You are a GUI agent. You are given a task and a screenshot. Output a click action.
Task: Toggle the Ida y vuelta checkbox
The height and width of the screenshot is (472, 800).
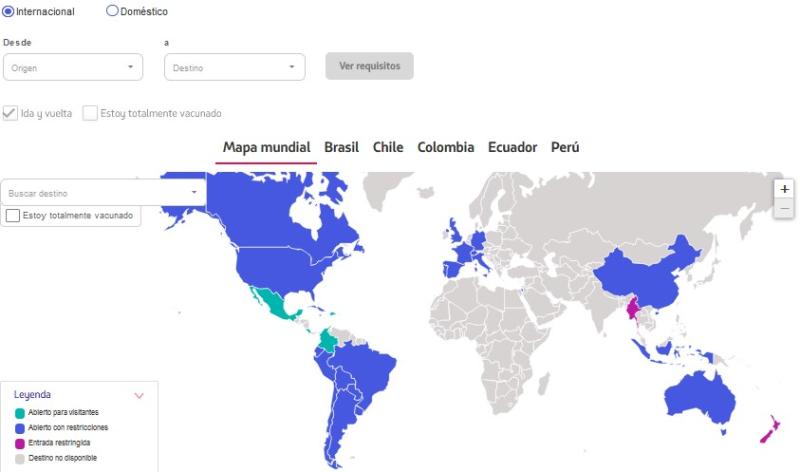point(11,113)
